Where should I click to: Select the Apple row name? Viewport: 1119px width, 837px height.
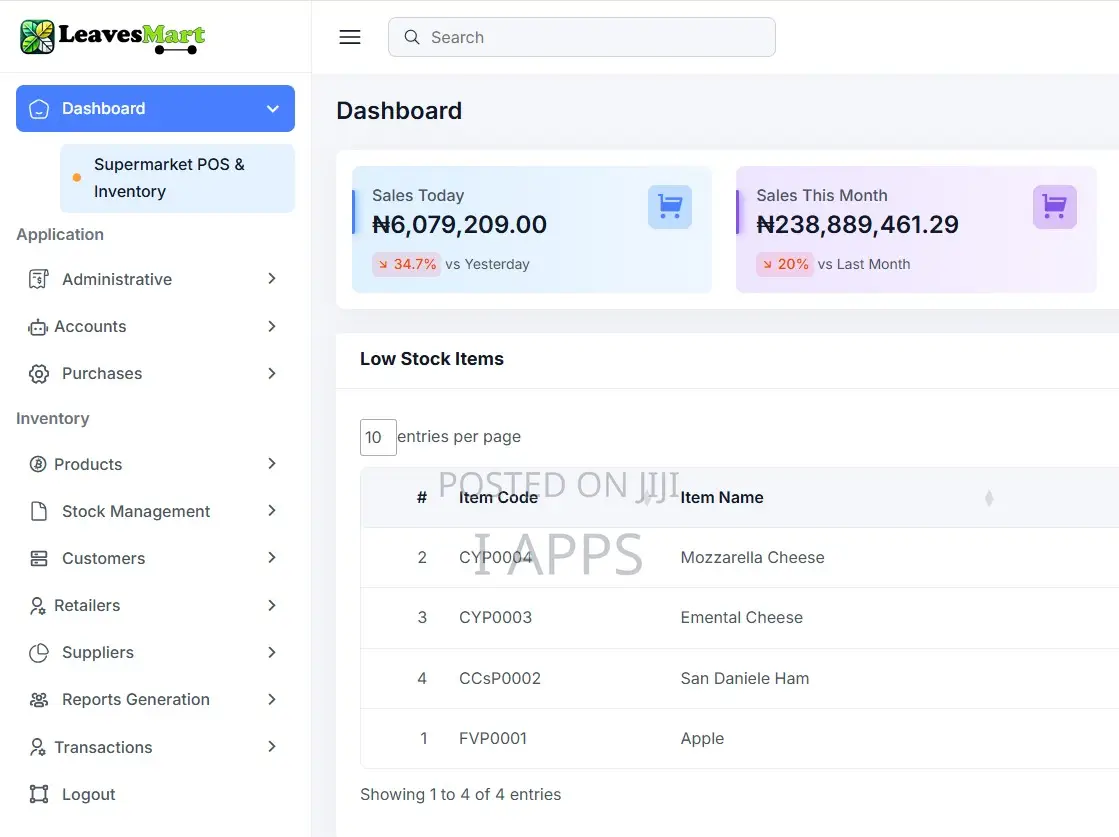click(x=702, y=739)
